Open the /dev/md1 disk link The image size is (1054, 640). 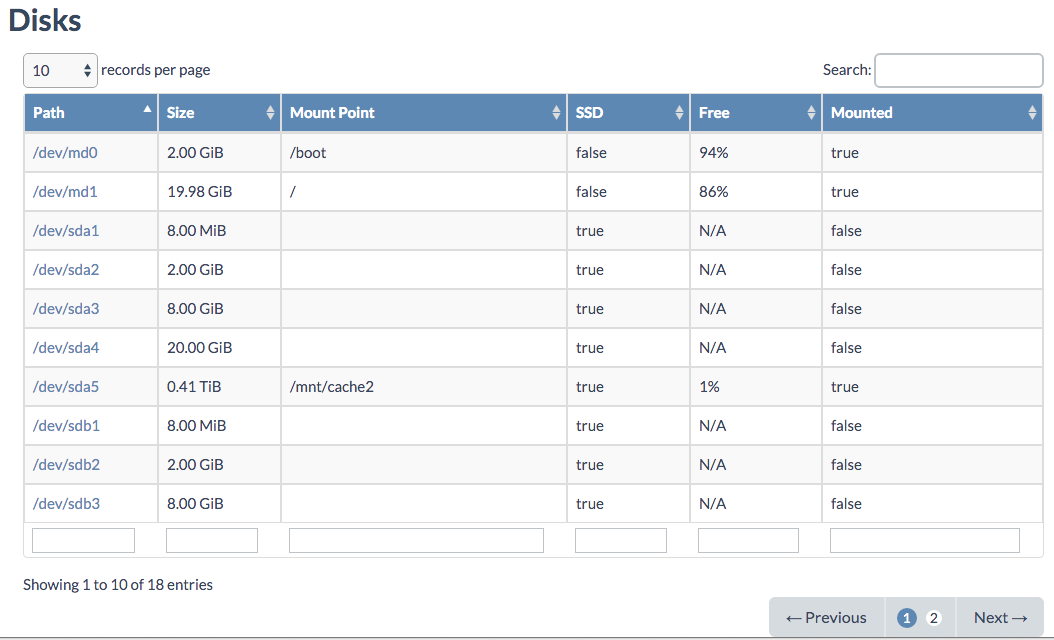[x=65, y=192]
